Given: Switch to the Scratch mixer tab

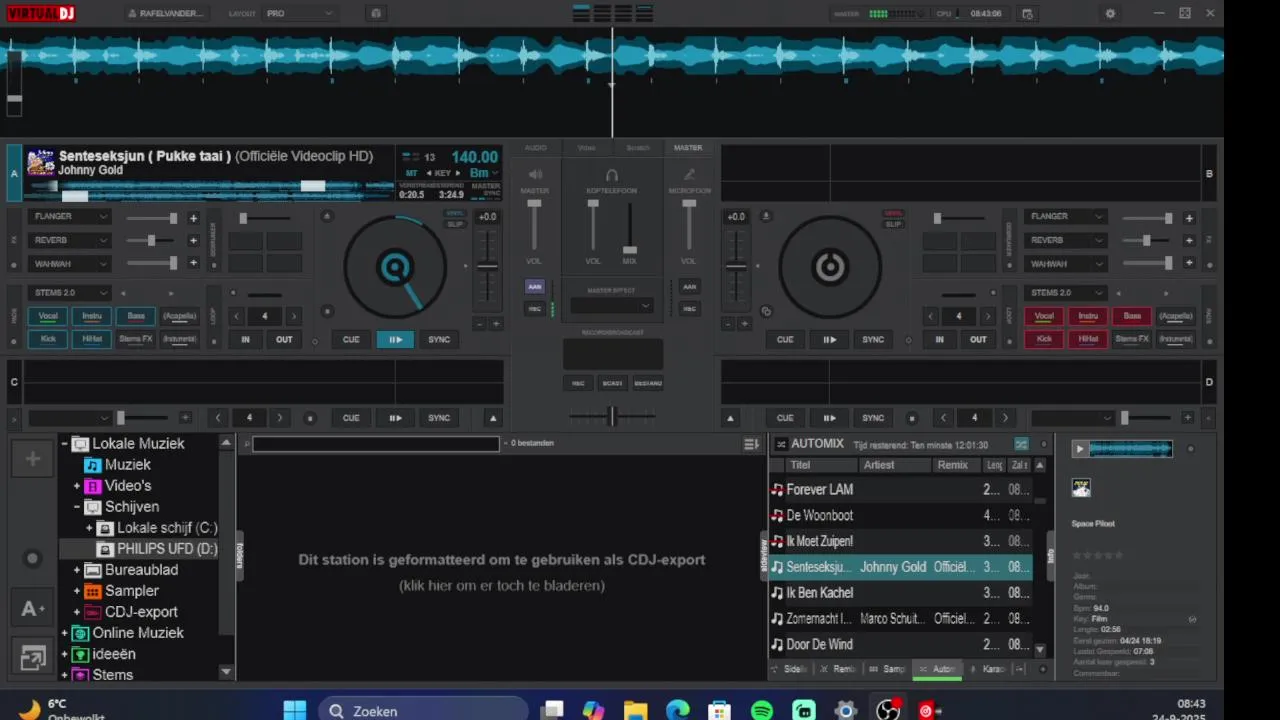Looking at the screenshot, I should 638,148.
